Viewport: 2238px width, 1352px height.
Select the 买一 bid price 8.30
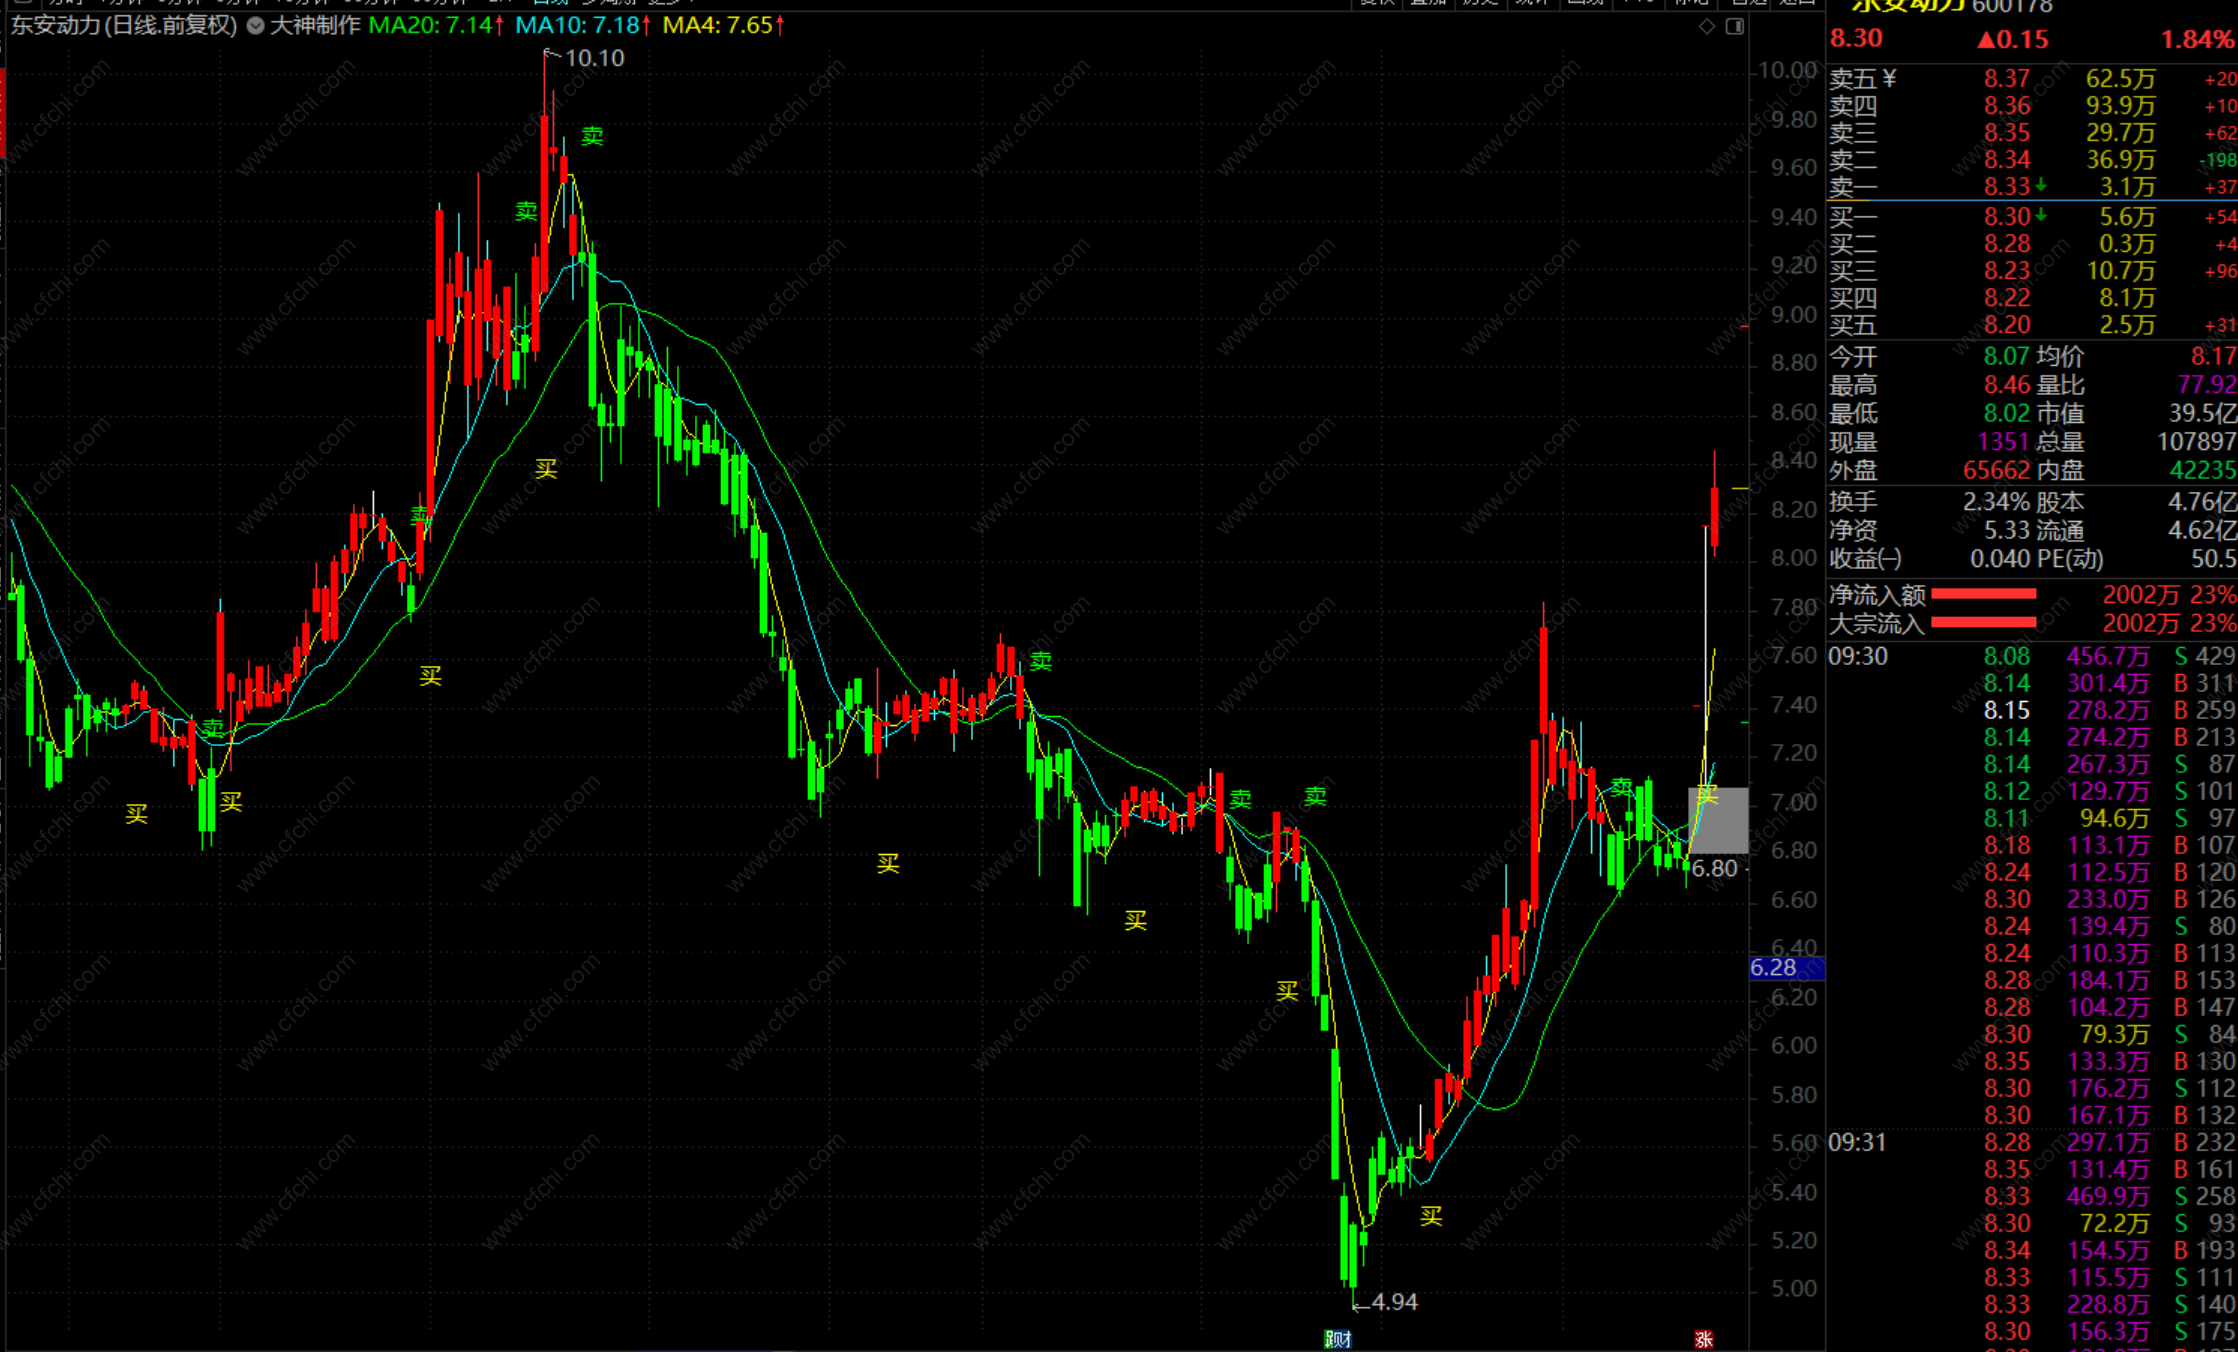pos(2006,217)
